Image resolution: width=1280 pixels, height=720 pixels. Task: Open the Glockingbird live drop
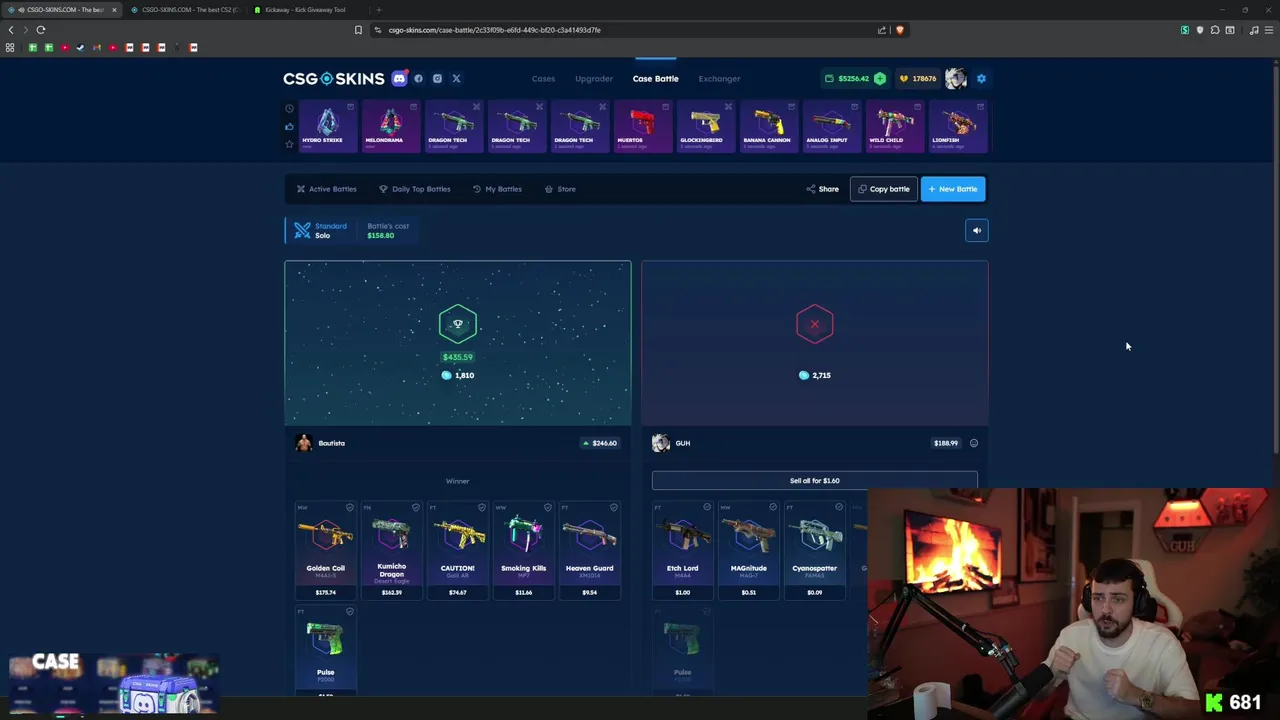pyautogui.click(x=705, y=126)
